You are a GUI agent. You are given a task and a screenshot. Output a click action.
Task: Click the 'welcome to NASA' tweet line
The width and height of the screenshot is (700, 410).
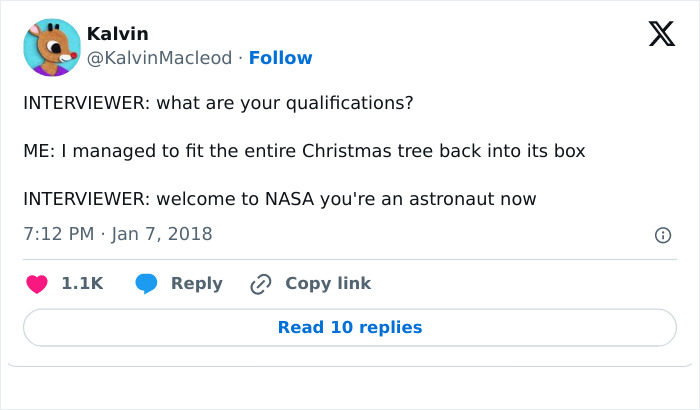click(x=280, y=198)
